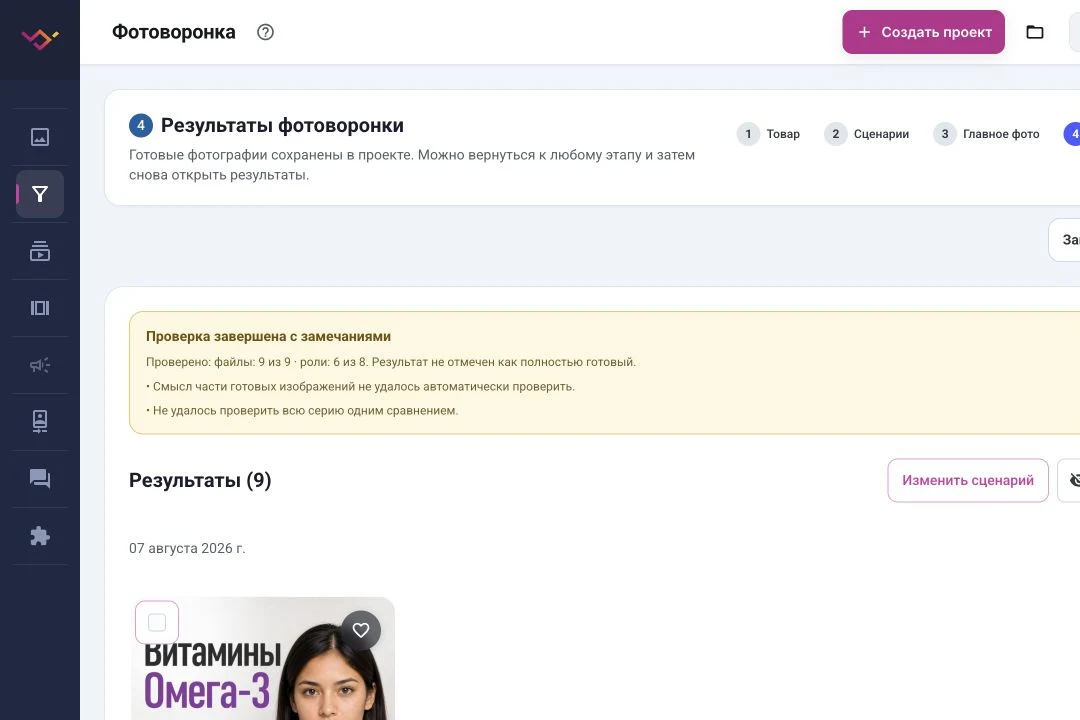
Task: Open the carousel frames sidebar icon
Action: (x=40, y=308)
